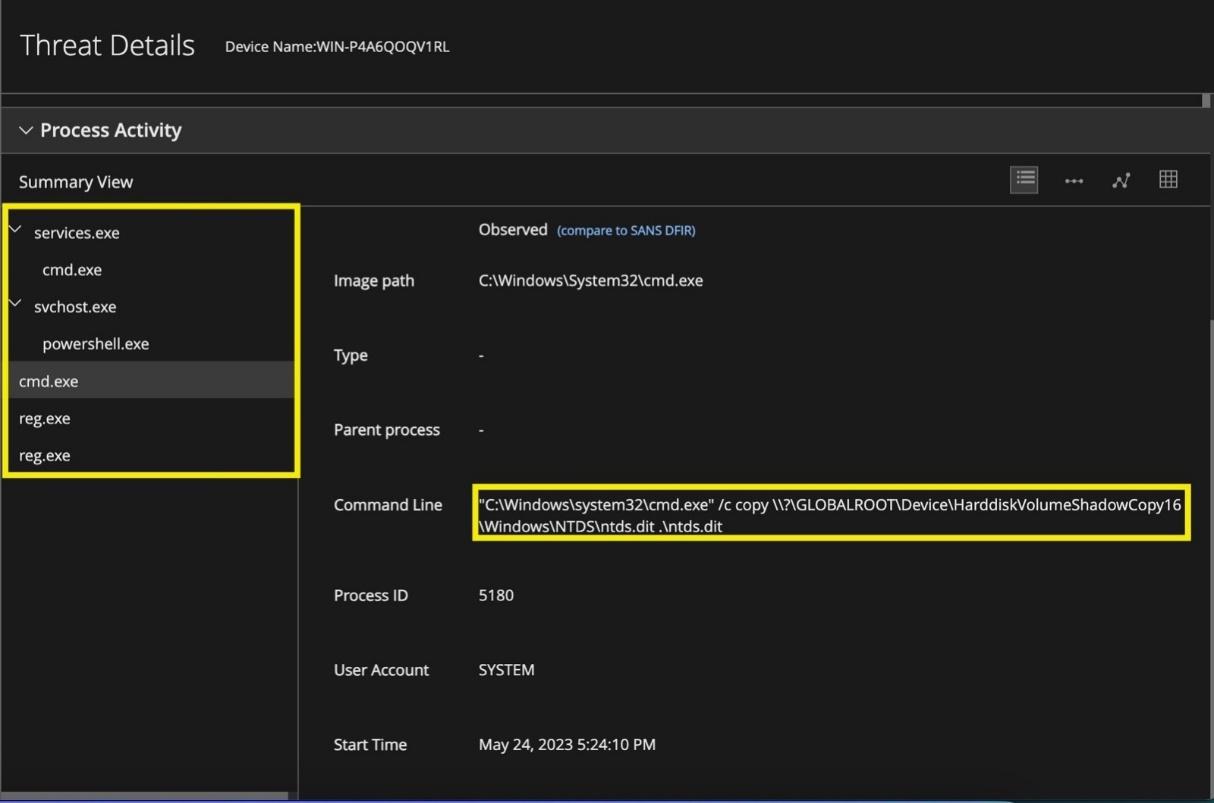Click the svchost.exe process name
The image size is (1214, 803).
point(75,307)
